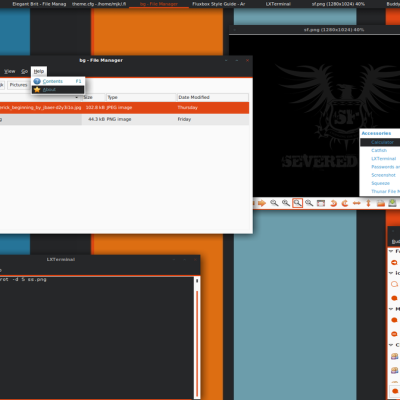Rotate image counterclockwise in viewer
The image size is (400, 400).
pos(333,203)
